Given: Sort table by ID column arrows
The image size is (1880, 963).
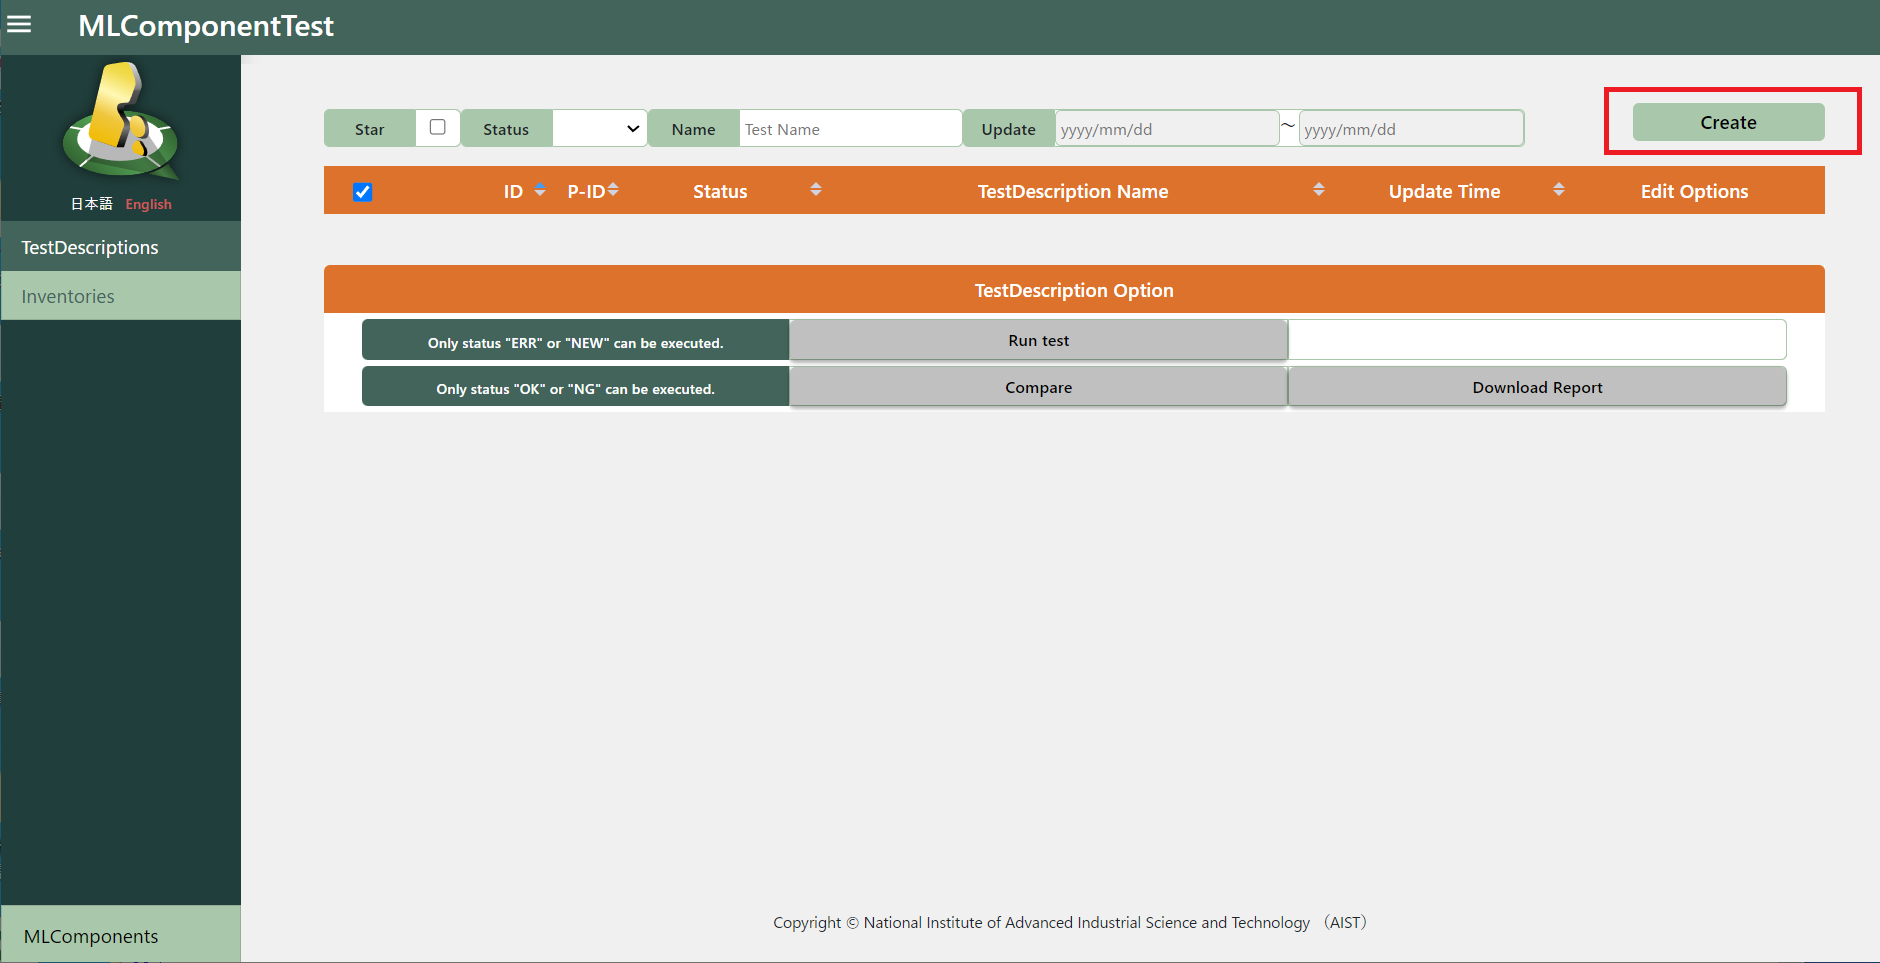Looking at the screenshot, I should [540, 190].
